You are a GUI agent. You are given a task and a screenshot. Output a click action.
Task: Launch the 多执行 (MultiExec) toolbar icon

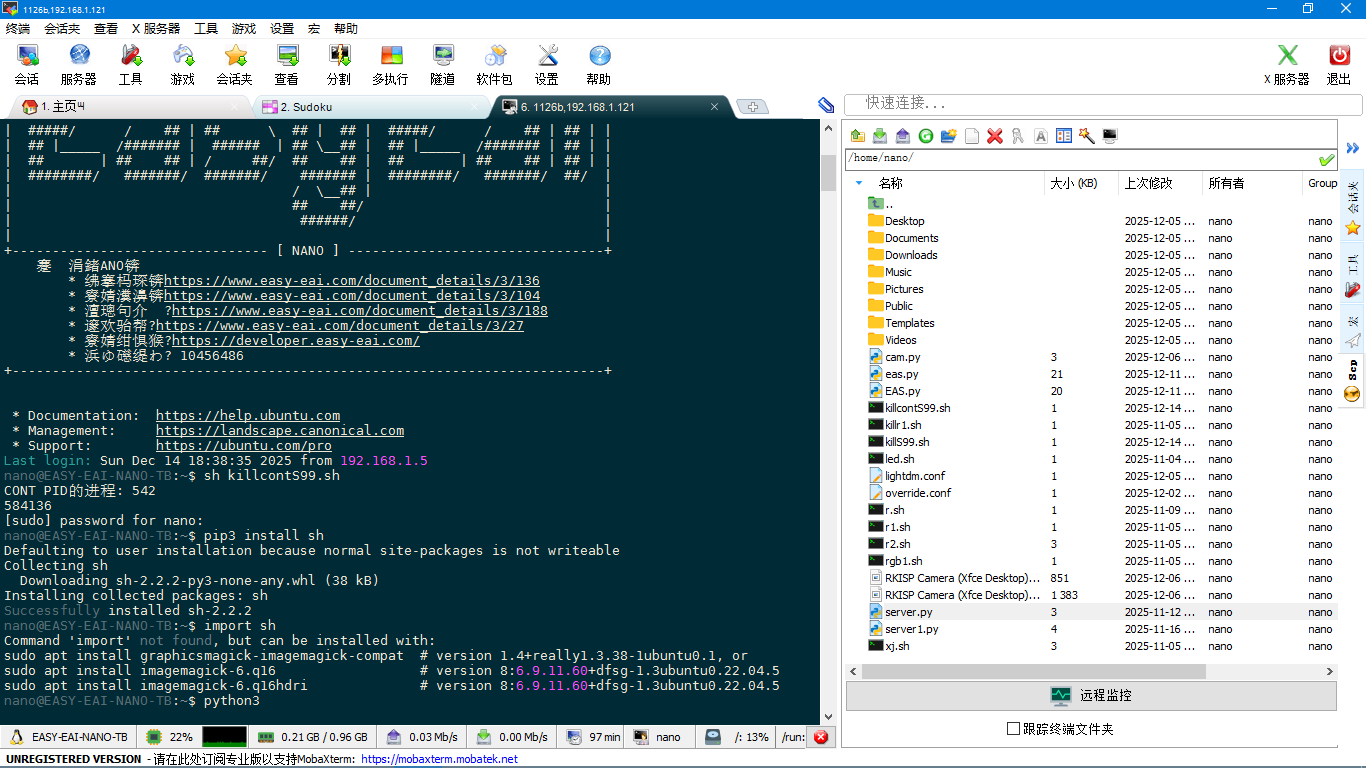pyautogui.click(x=390, y=65)
